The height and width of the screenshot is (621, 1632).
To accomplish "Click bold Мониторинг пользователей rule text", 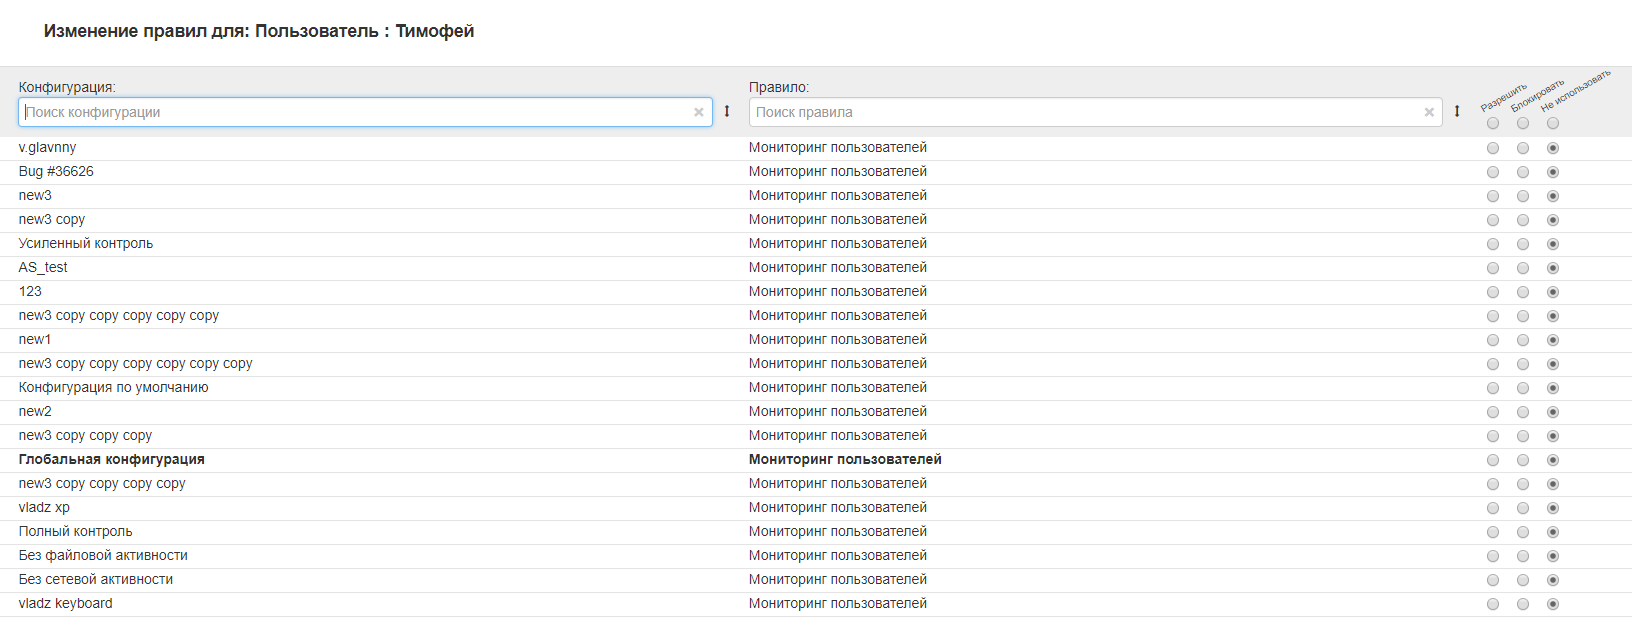I will click(845, 459).
